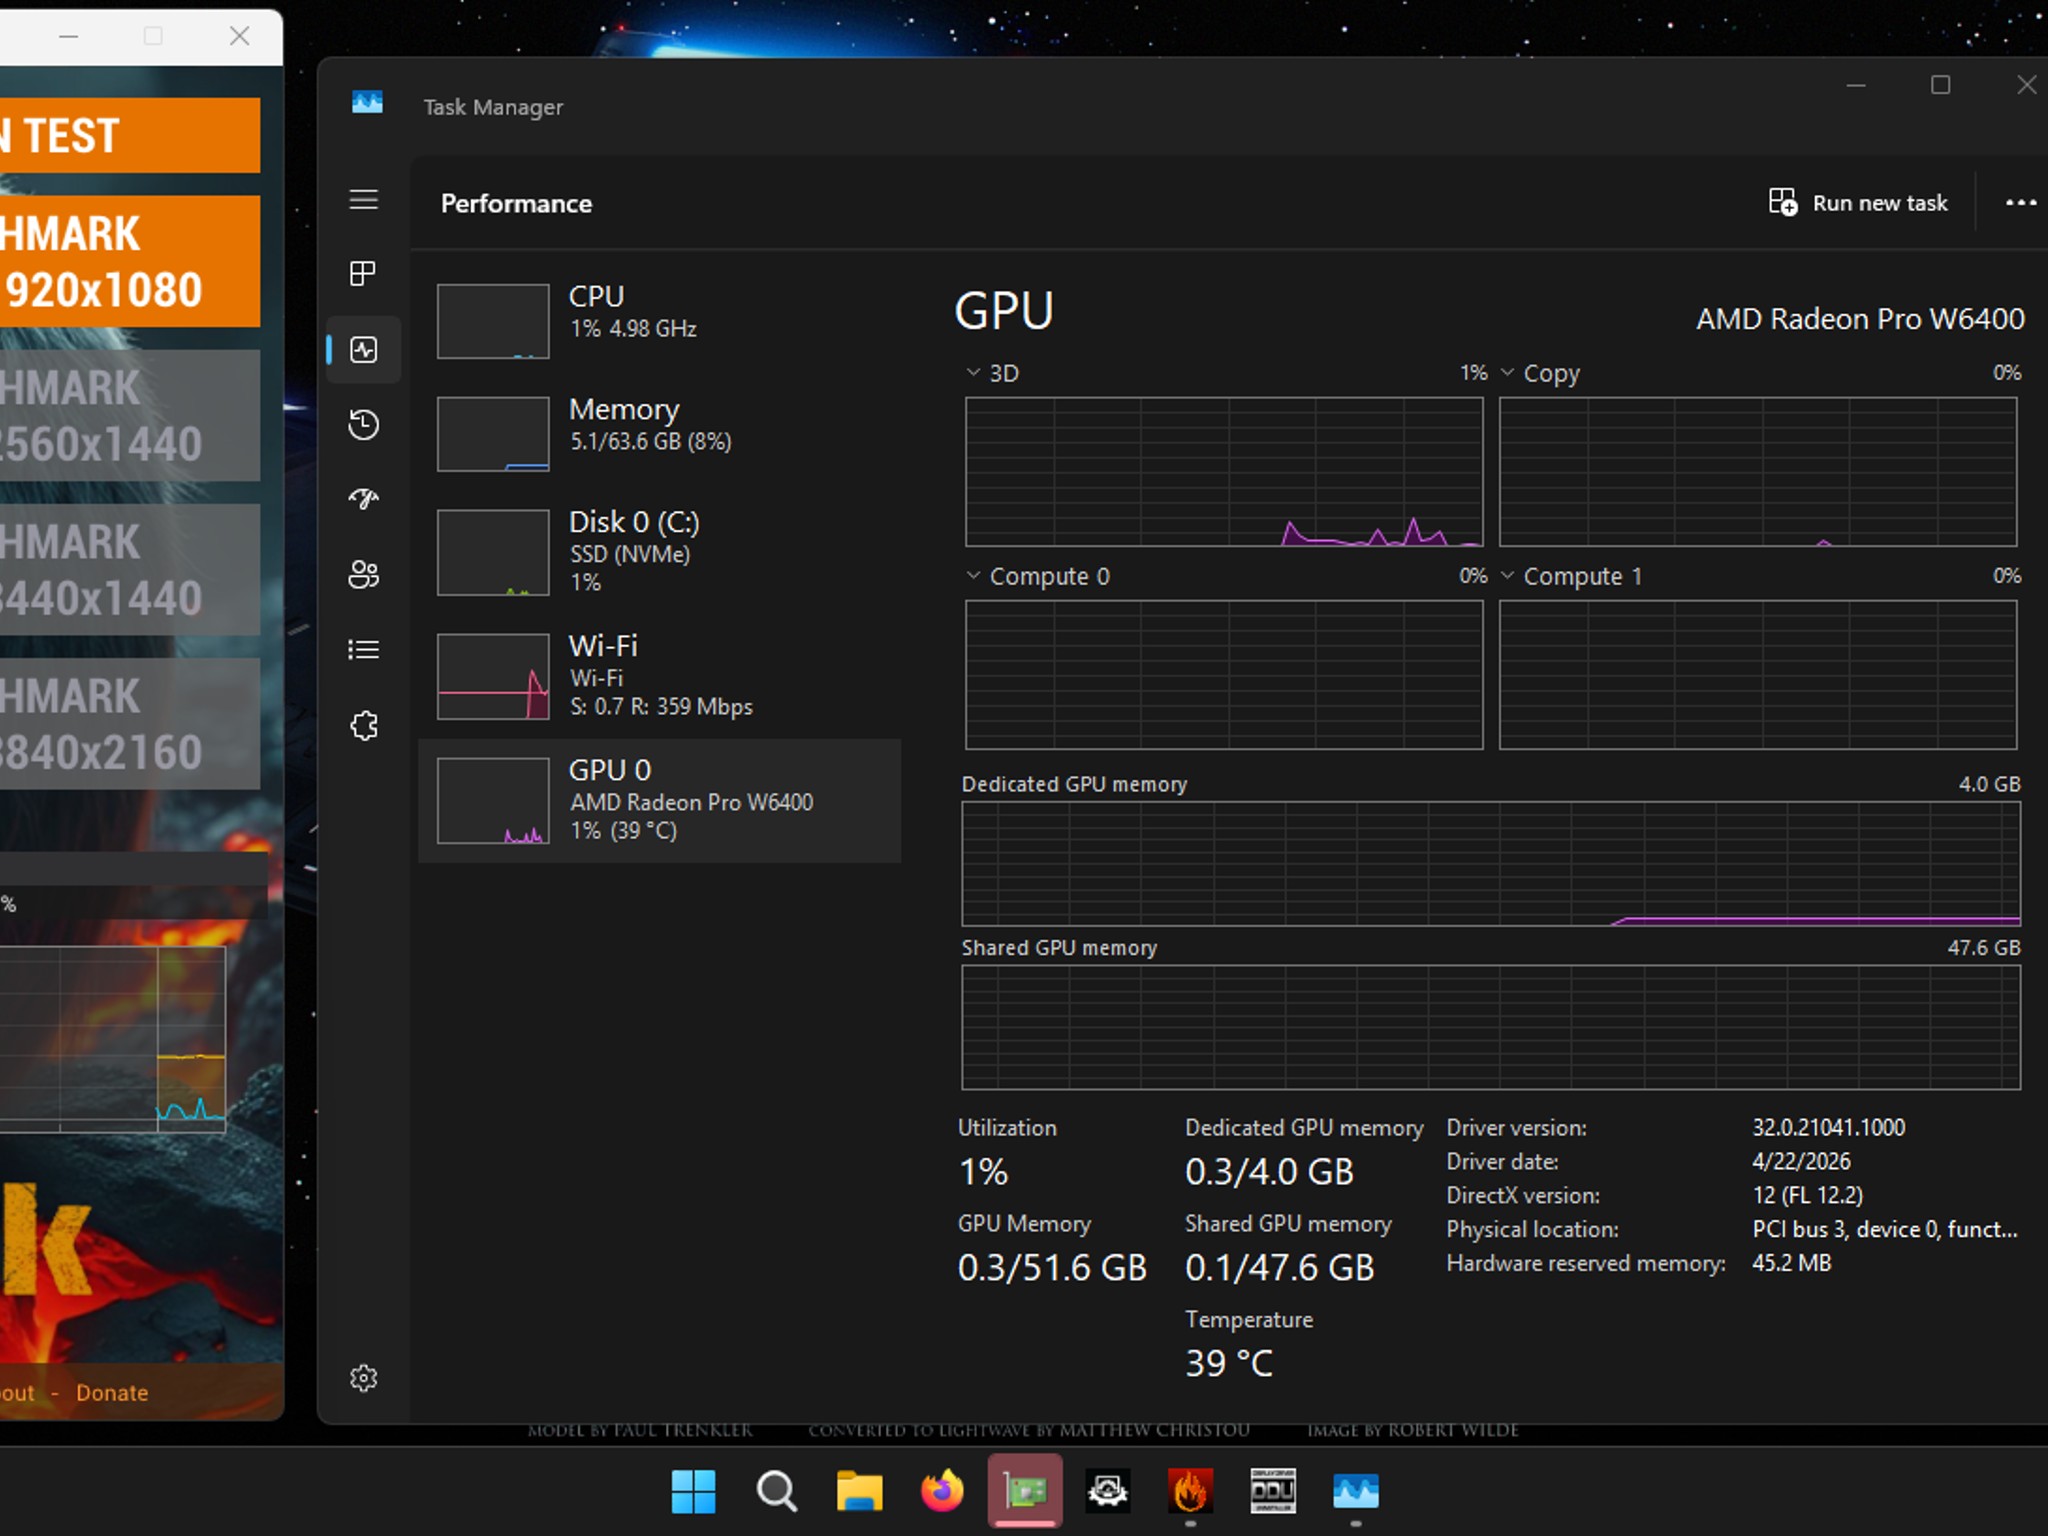Open App history page icon
The width and height of the screenshot is (2048, 1536).
point(363,424)
